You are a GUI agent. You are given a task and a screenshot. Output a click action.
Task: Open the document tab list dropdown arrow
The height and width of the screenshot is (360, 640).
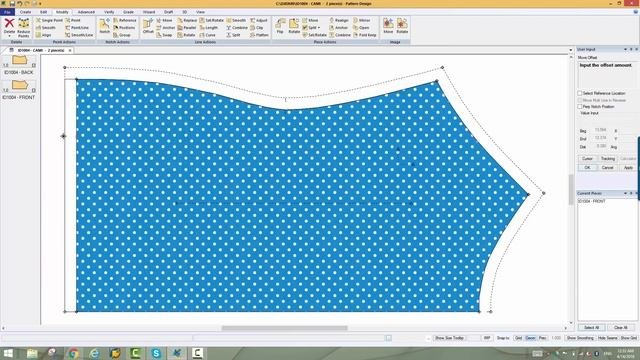571,50
